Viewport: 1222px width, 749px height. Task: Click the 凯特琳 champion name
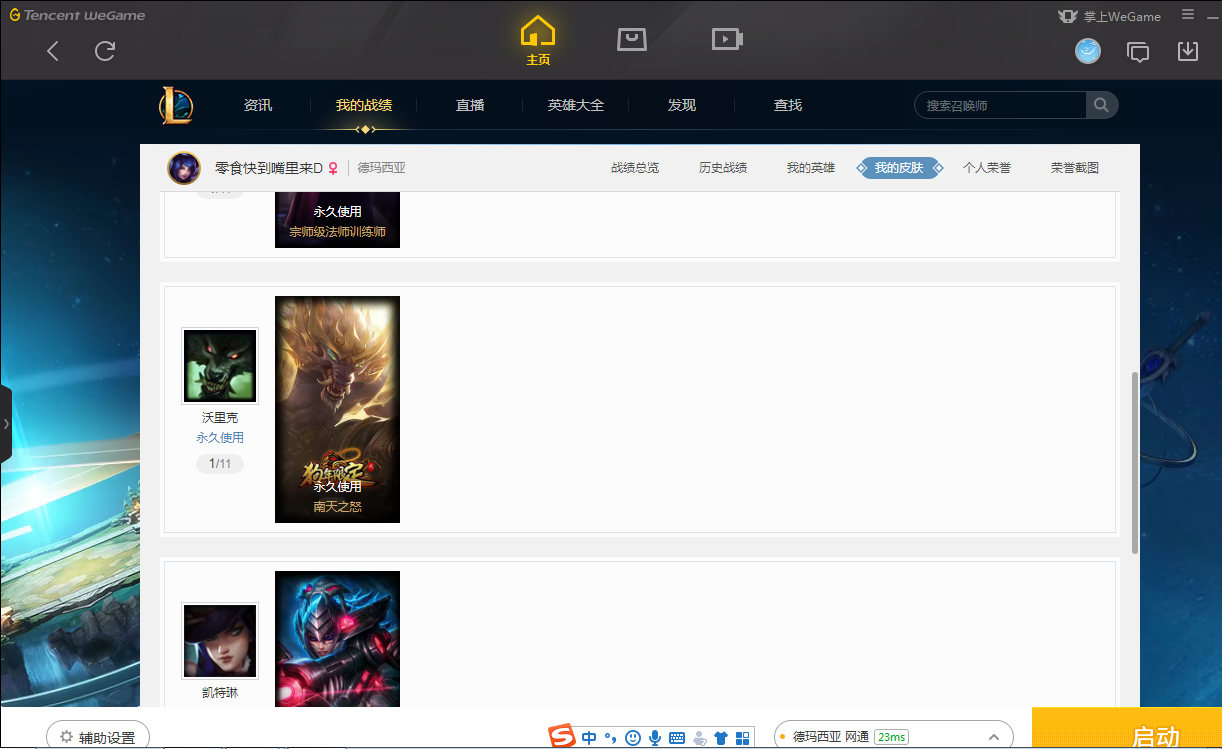220,693
